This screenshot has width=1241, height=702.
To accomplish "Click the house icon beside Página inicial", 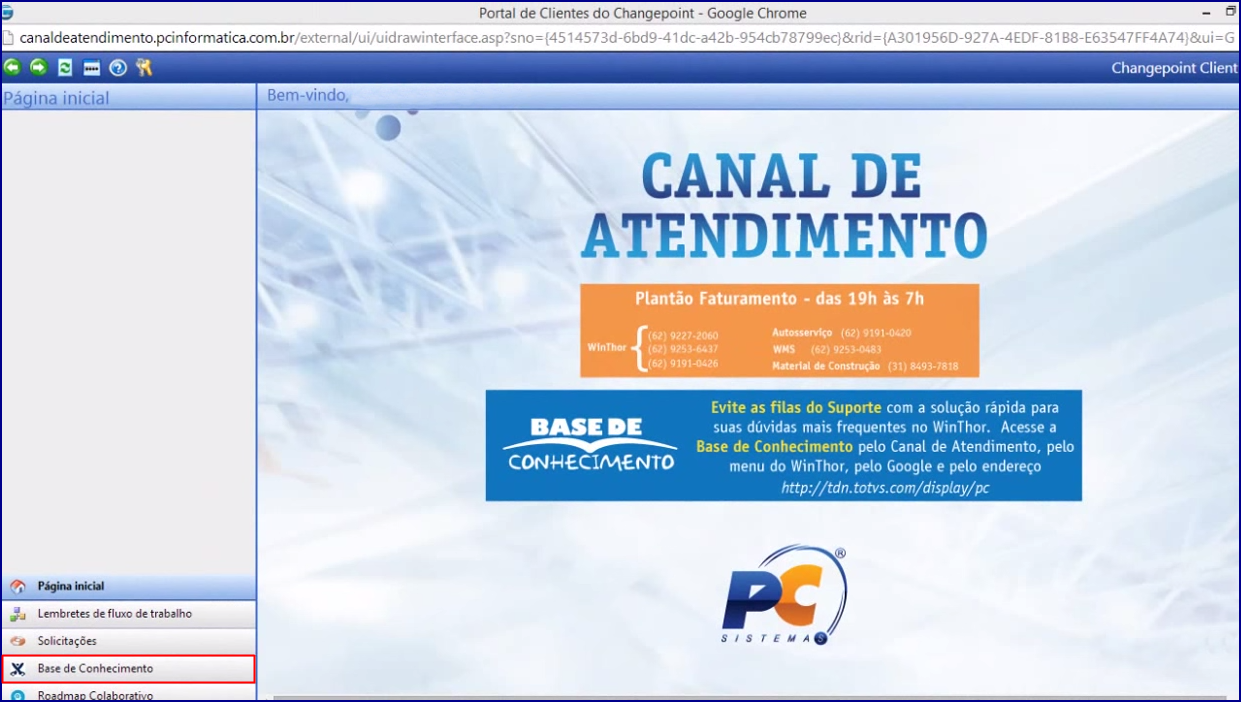I will point(17,587).
